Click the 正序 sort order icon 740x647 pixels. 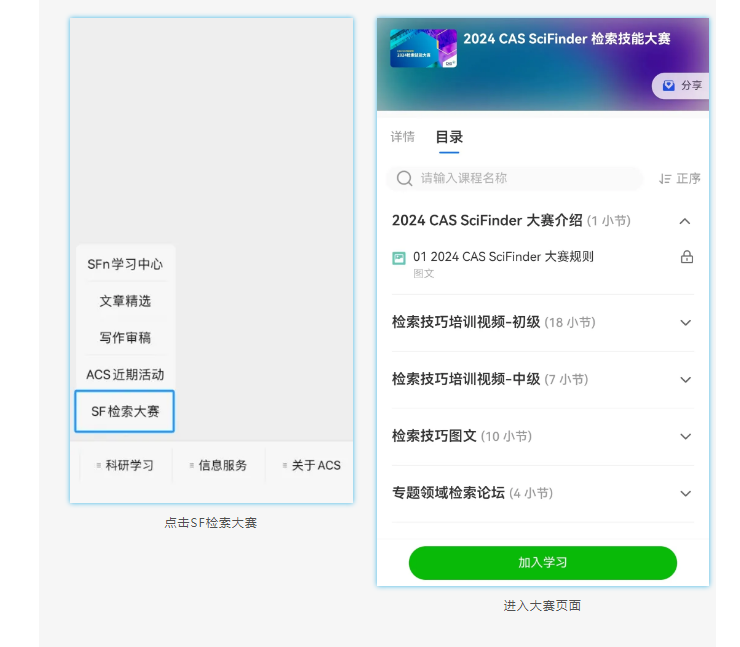665,179
